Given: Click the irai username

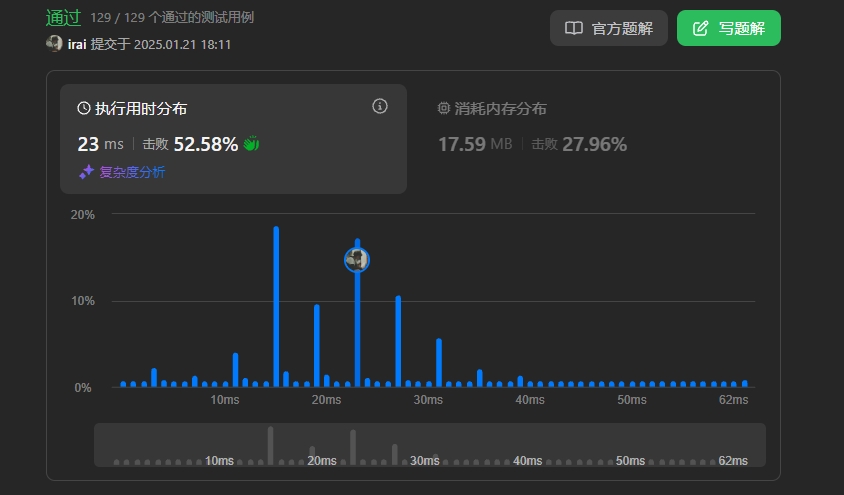Looking at the screenshot, I should coord(77,44).
